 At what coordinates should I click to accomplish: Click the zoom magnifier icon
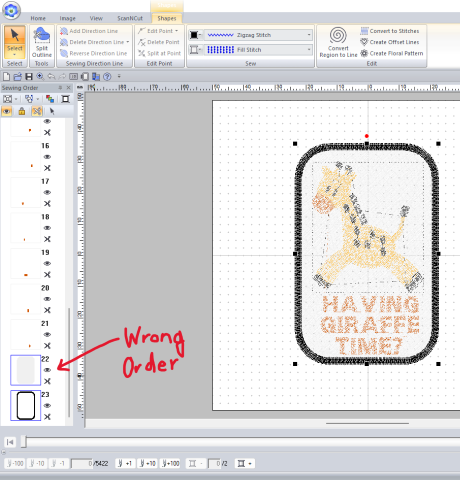pyautogui.click(x=40, y=77)
